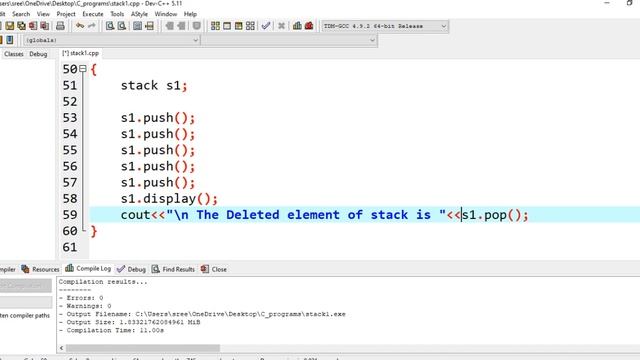The height and width of the screenshot is (360, 640).
Task: Open the Project menu
Action: click(x=66, y=14)
